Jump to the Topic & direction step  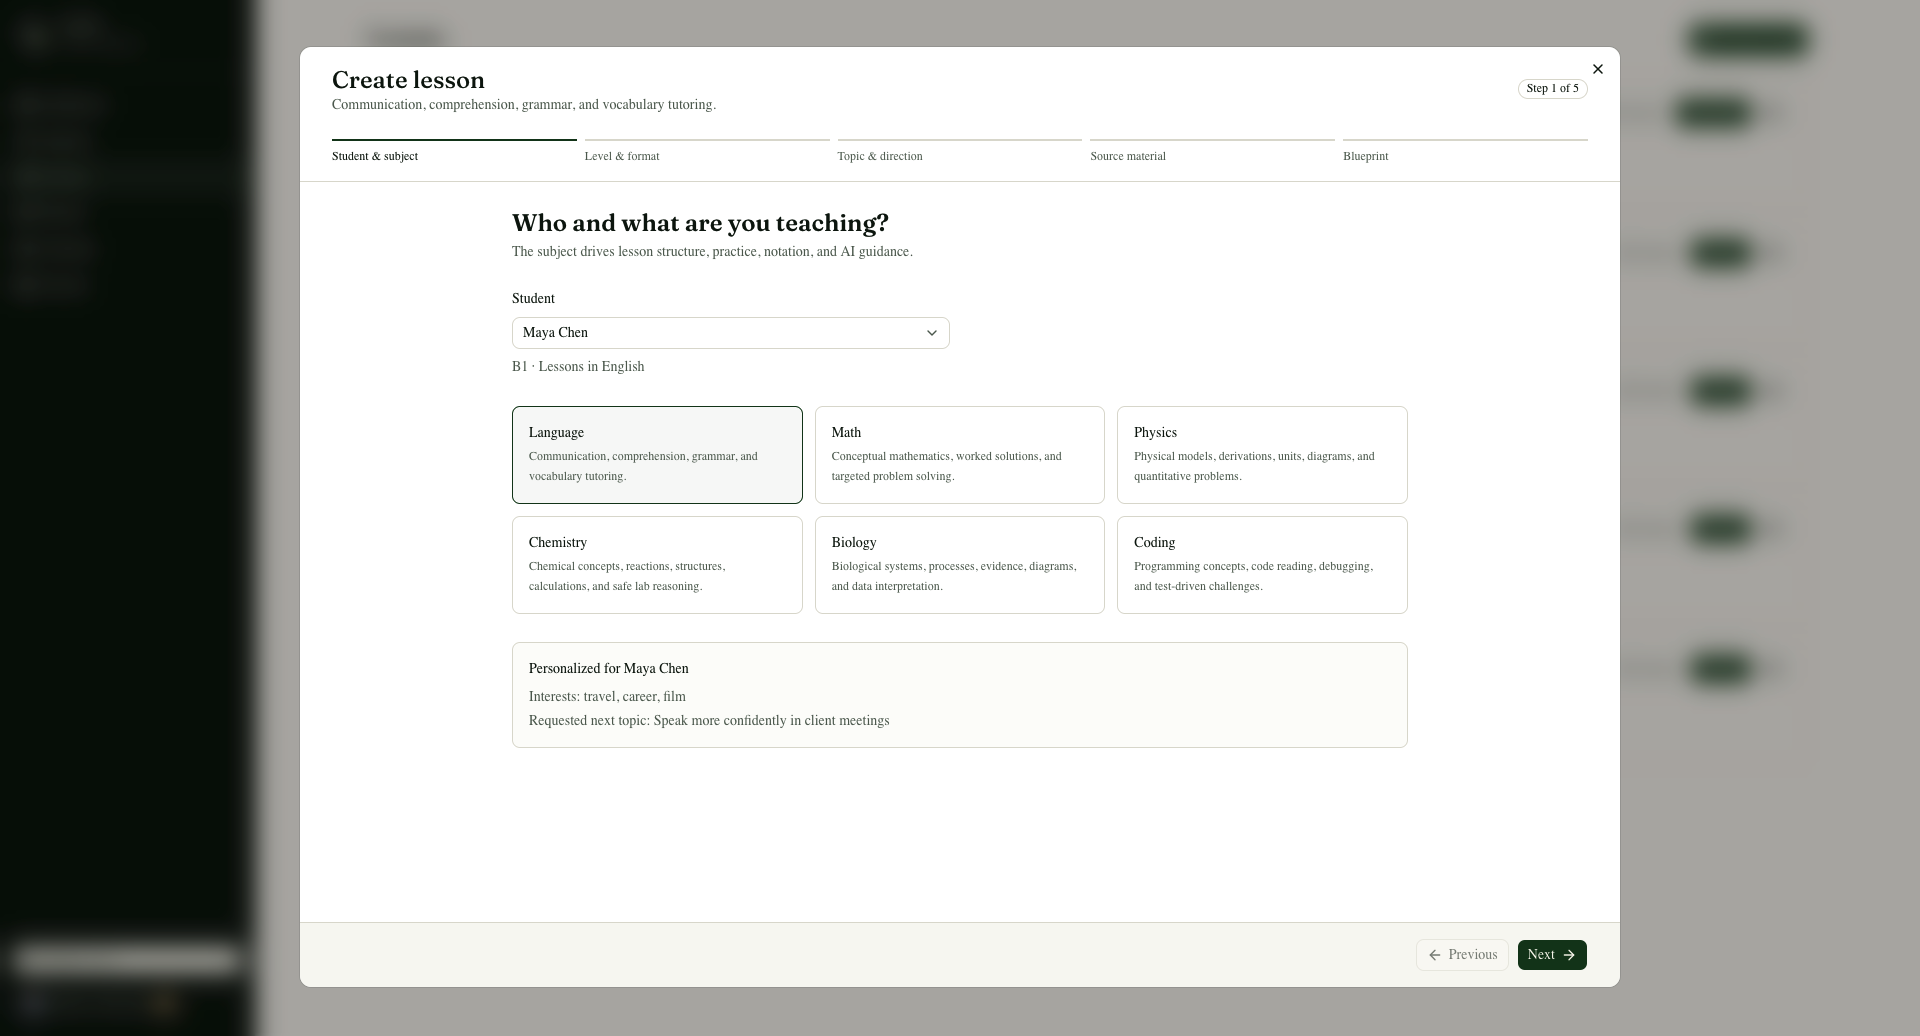click(959, 152)
